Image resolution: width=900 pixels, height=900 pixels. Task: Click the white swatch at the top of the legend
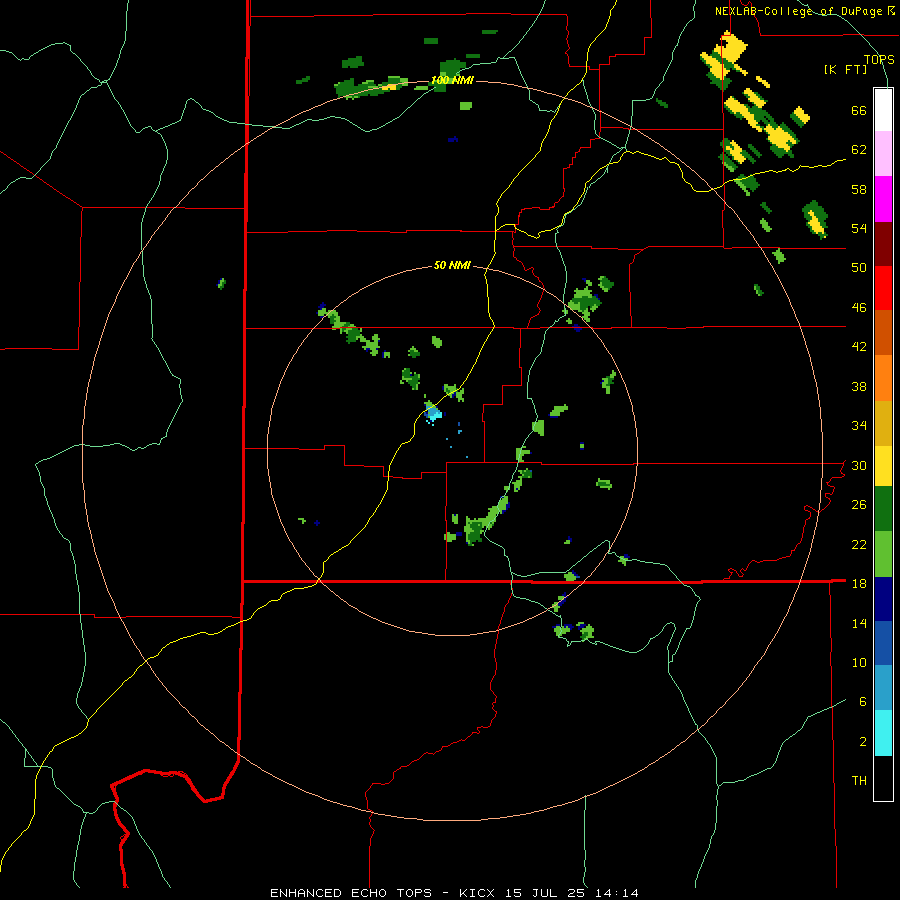click(x=883, y=110)
